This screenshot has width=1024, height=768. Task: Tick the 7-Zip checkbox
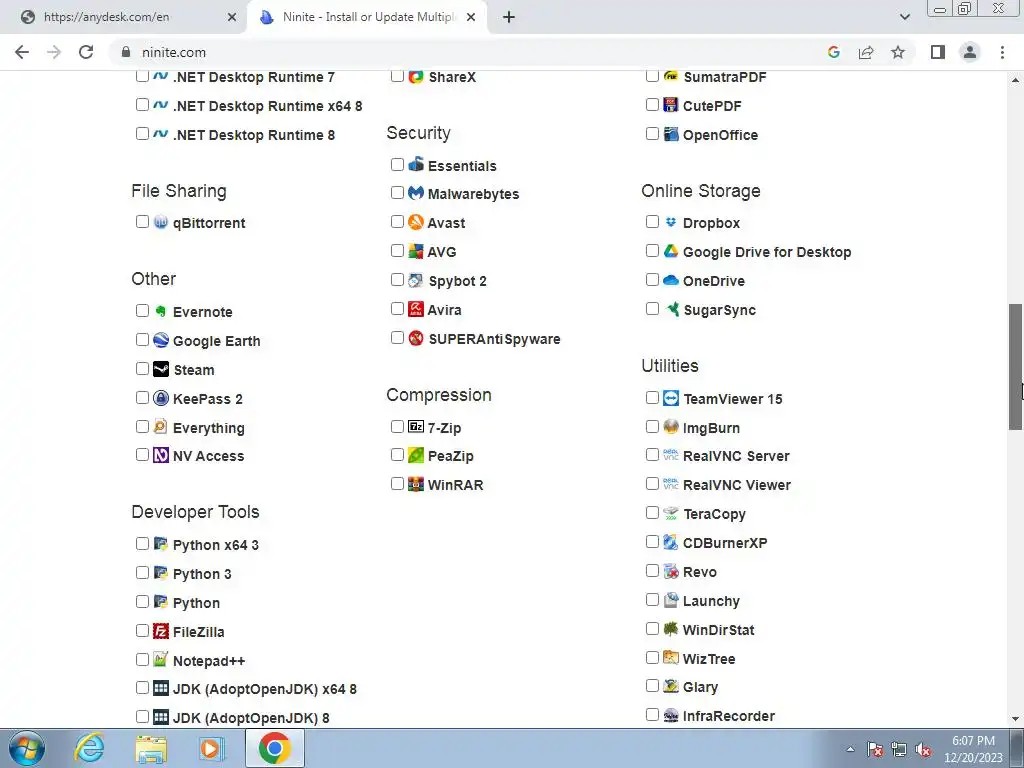tap(397, 426)
